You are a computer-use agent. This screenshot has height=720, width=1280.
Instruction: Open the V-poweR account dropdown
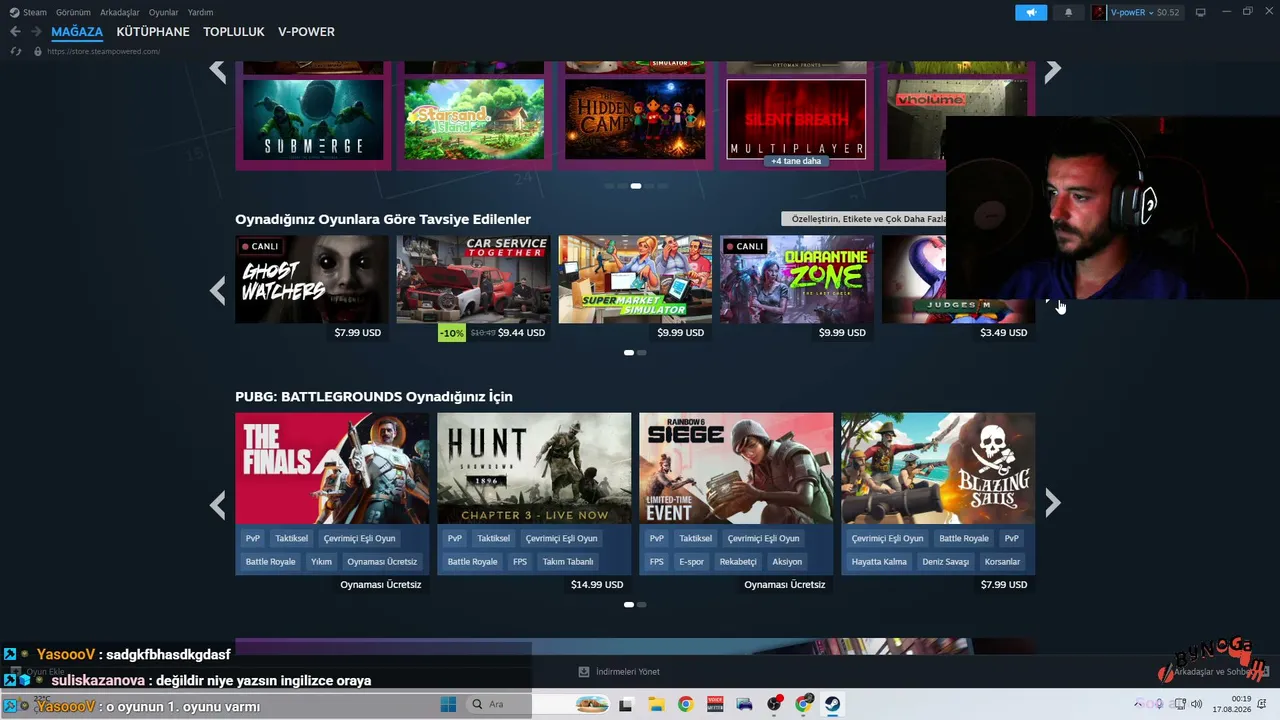click(x=1136, y=12)
